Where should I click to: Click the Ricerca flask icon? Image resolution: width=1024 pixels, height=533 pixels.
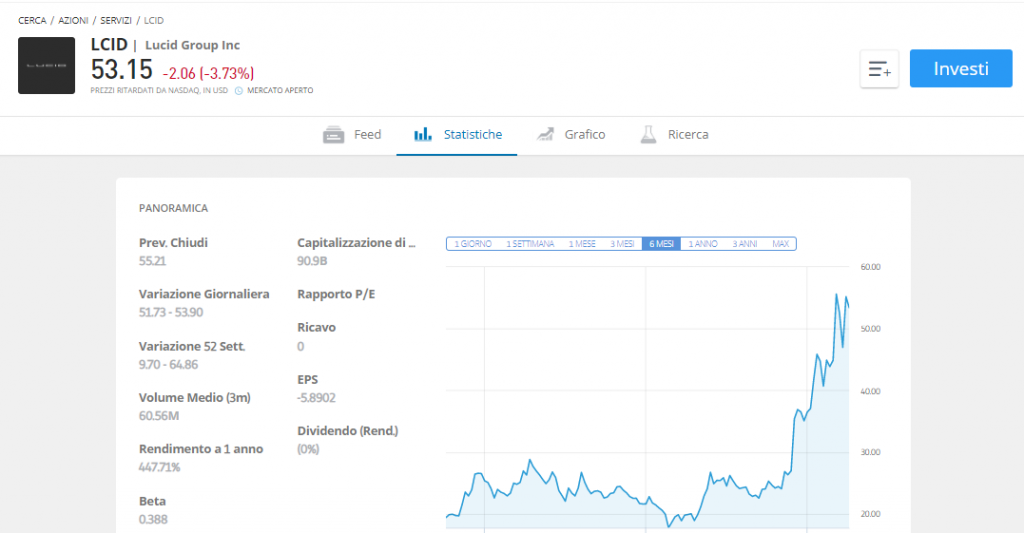click(x=648, y=135)
